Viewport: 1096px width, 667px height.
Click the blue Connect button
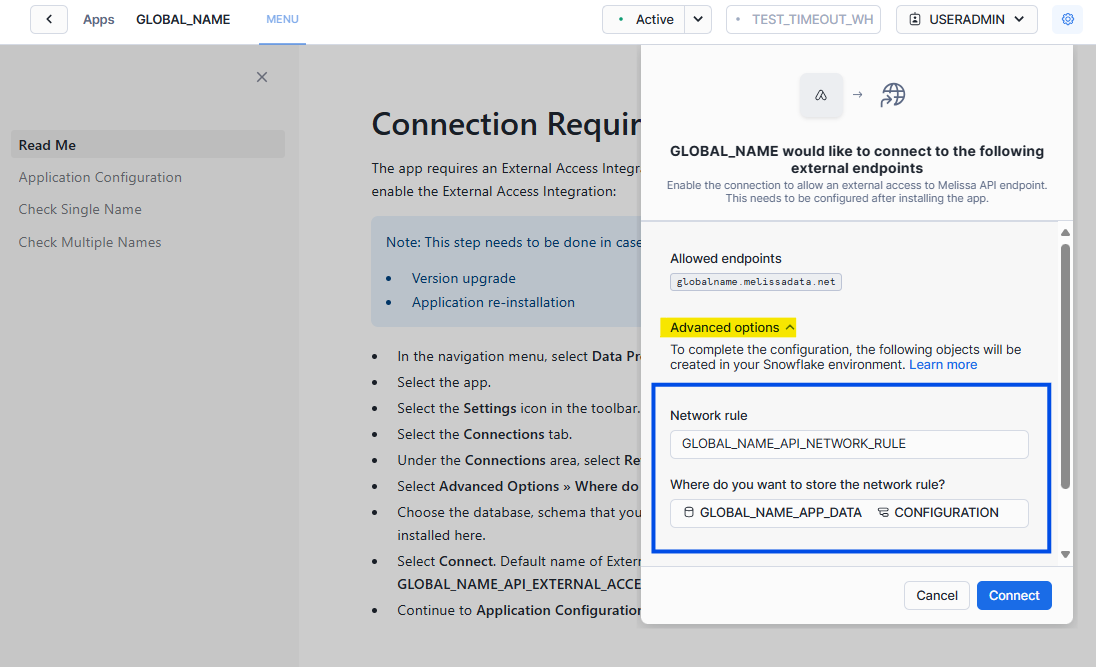1014,596
